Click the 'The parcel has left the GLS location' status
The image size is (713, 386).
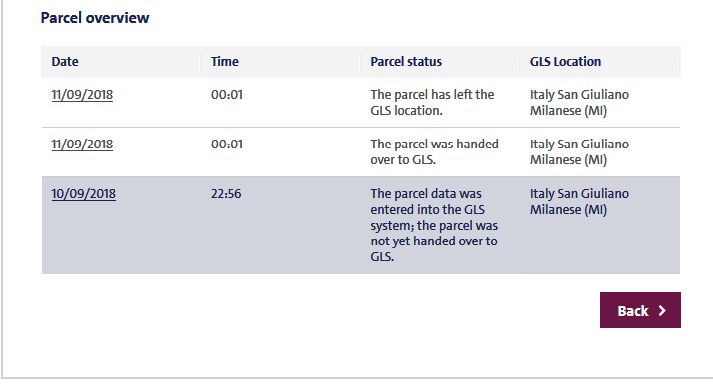(x=432, y=102)
